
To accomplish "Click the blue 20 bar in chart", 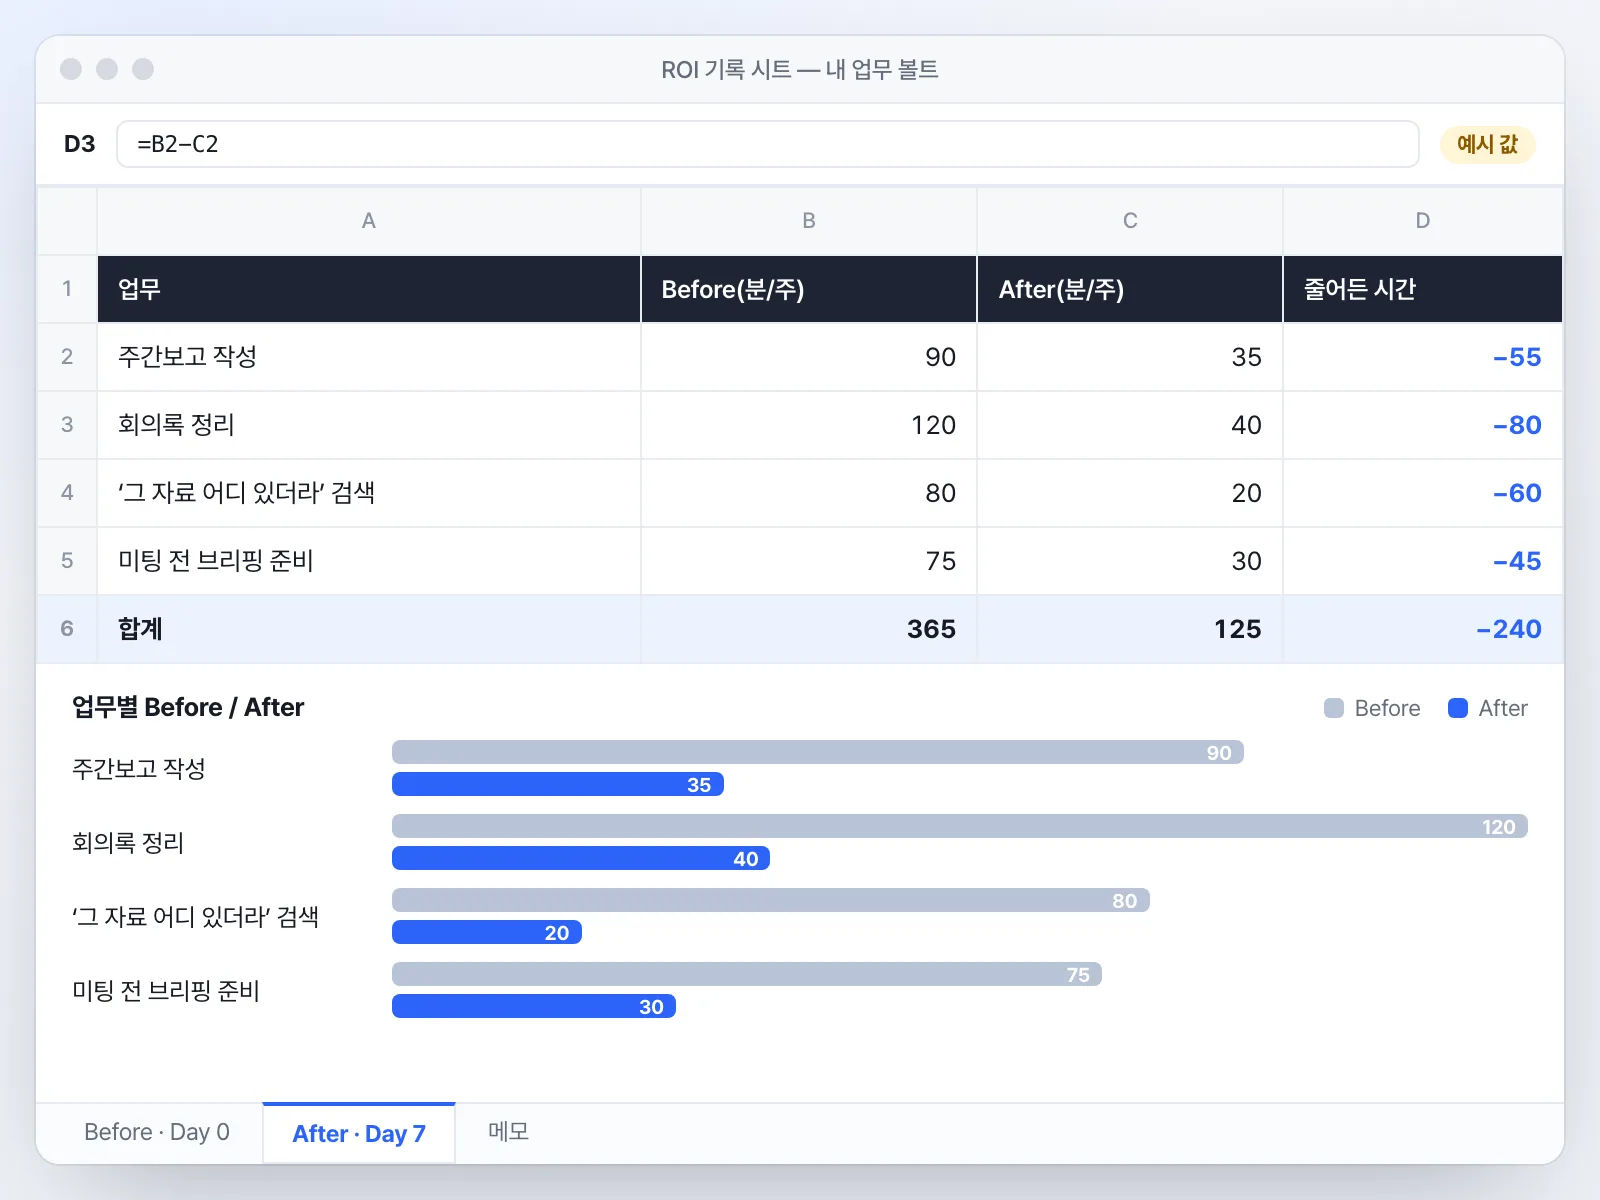I will [487, 932].
